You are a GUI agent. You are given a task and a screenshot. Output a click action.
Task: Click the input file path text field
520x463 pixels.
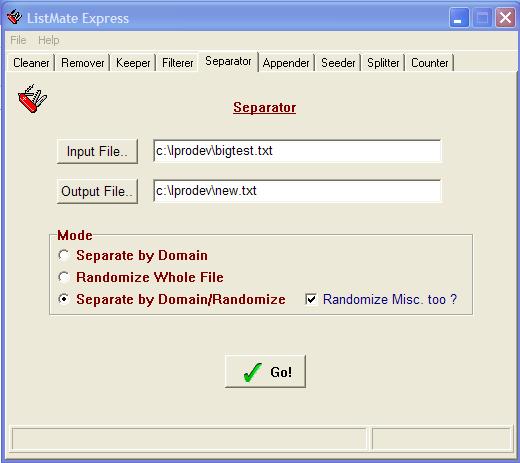point(297,151)
